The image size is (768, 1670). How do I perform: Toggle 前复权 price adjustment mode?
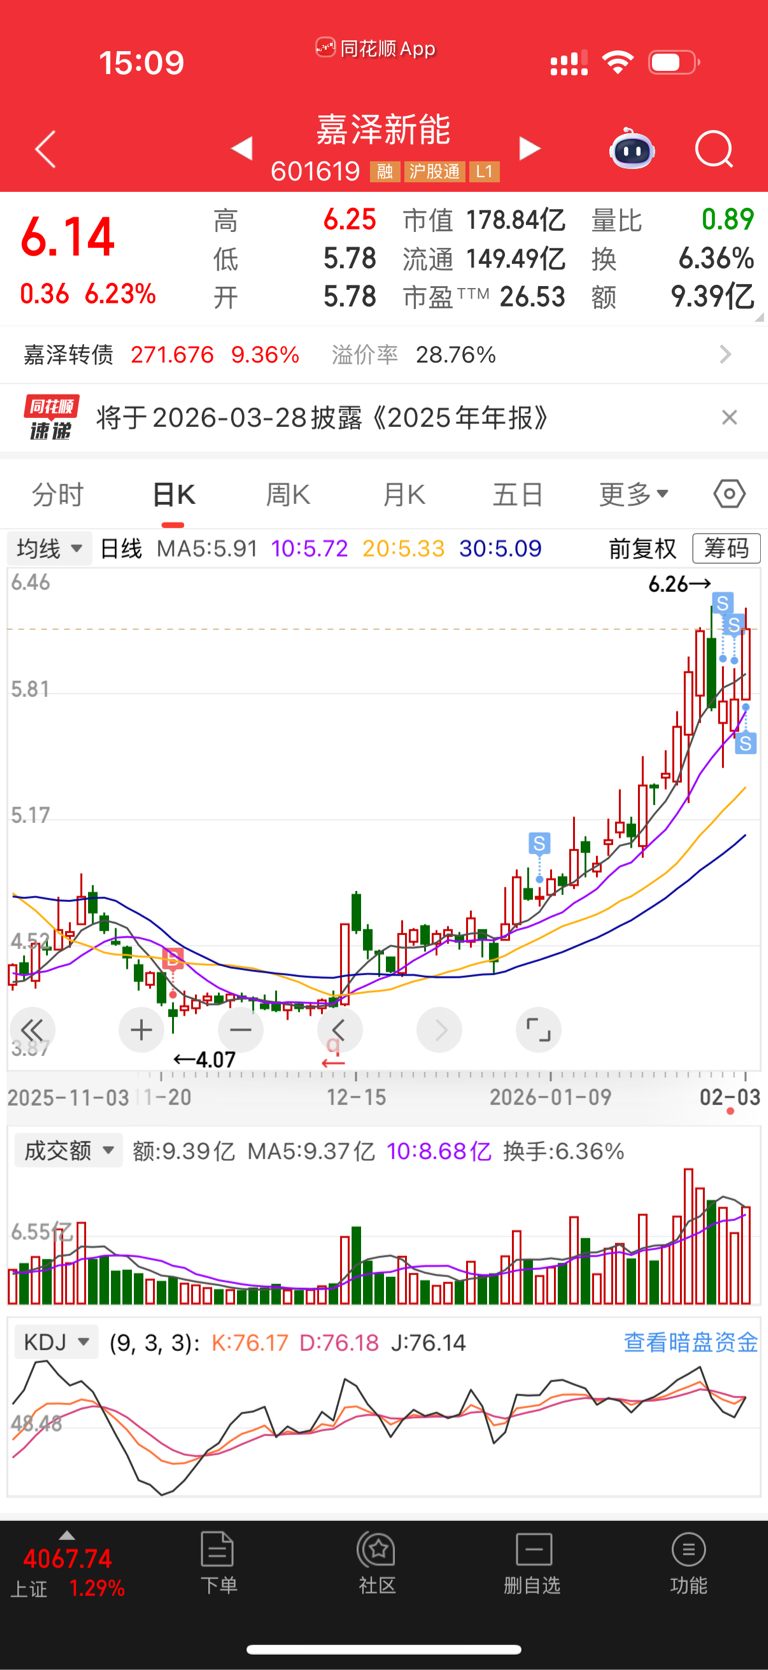643,549
